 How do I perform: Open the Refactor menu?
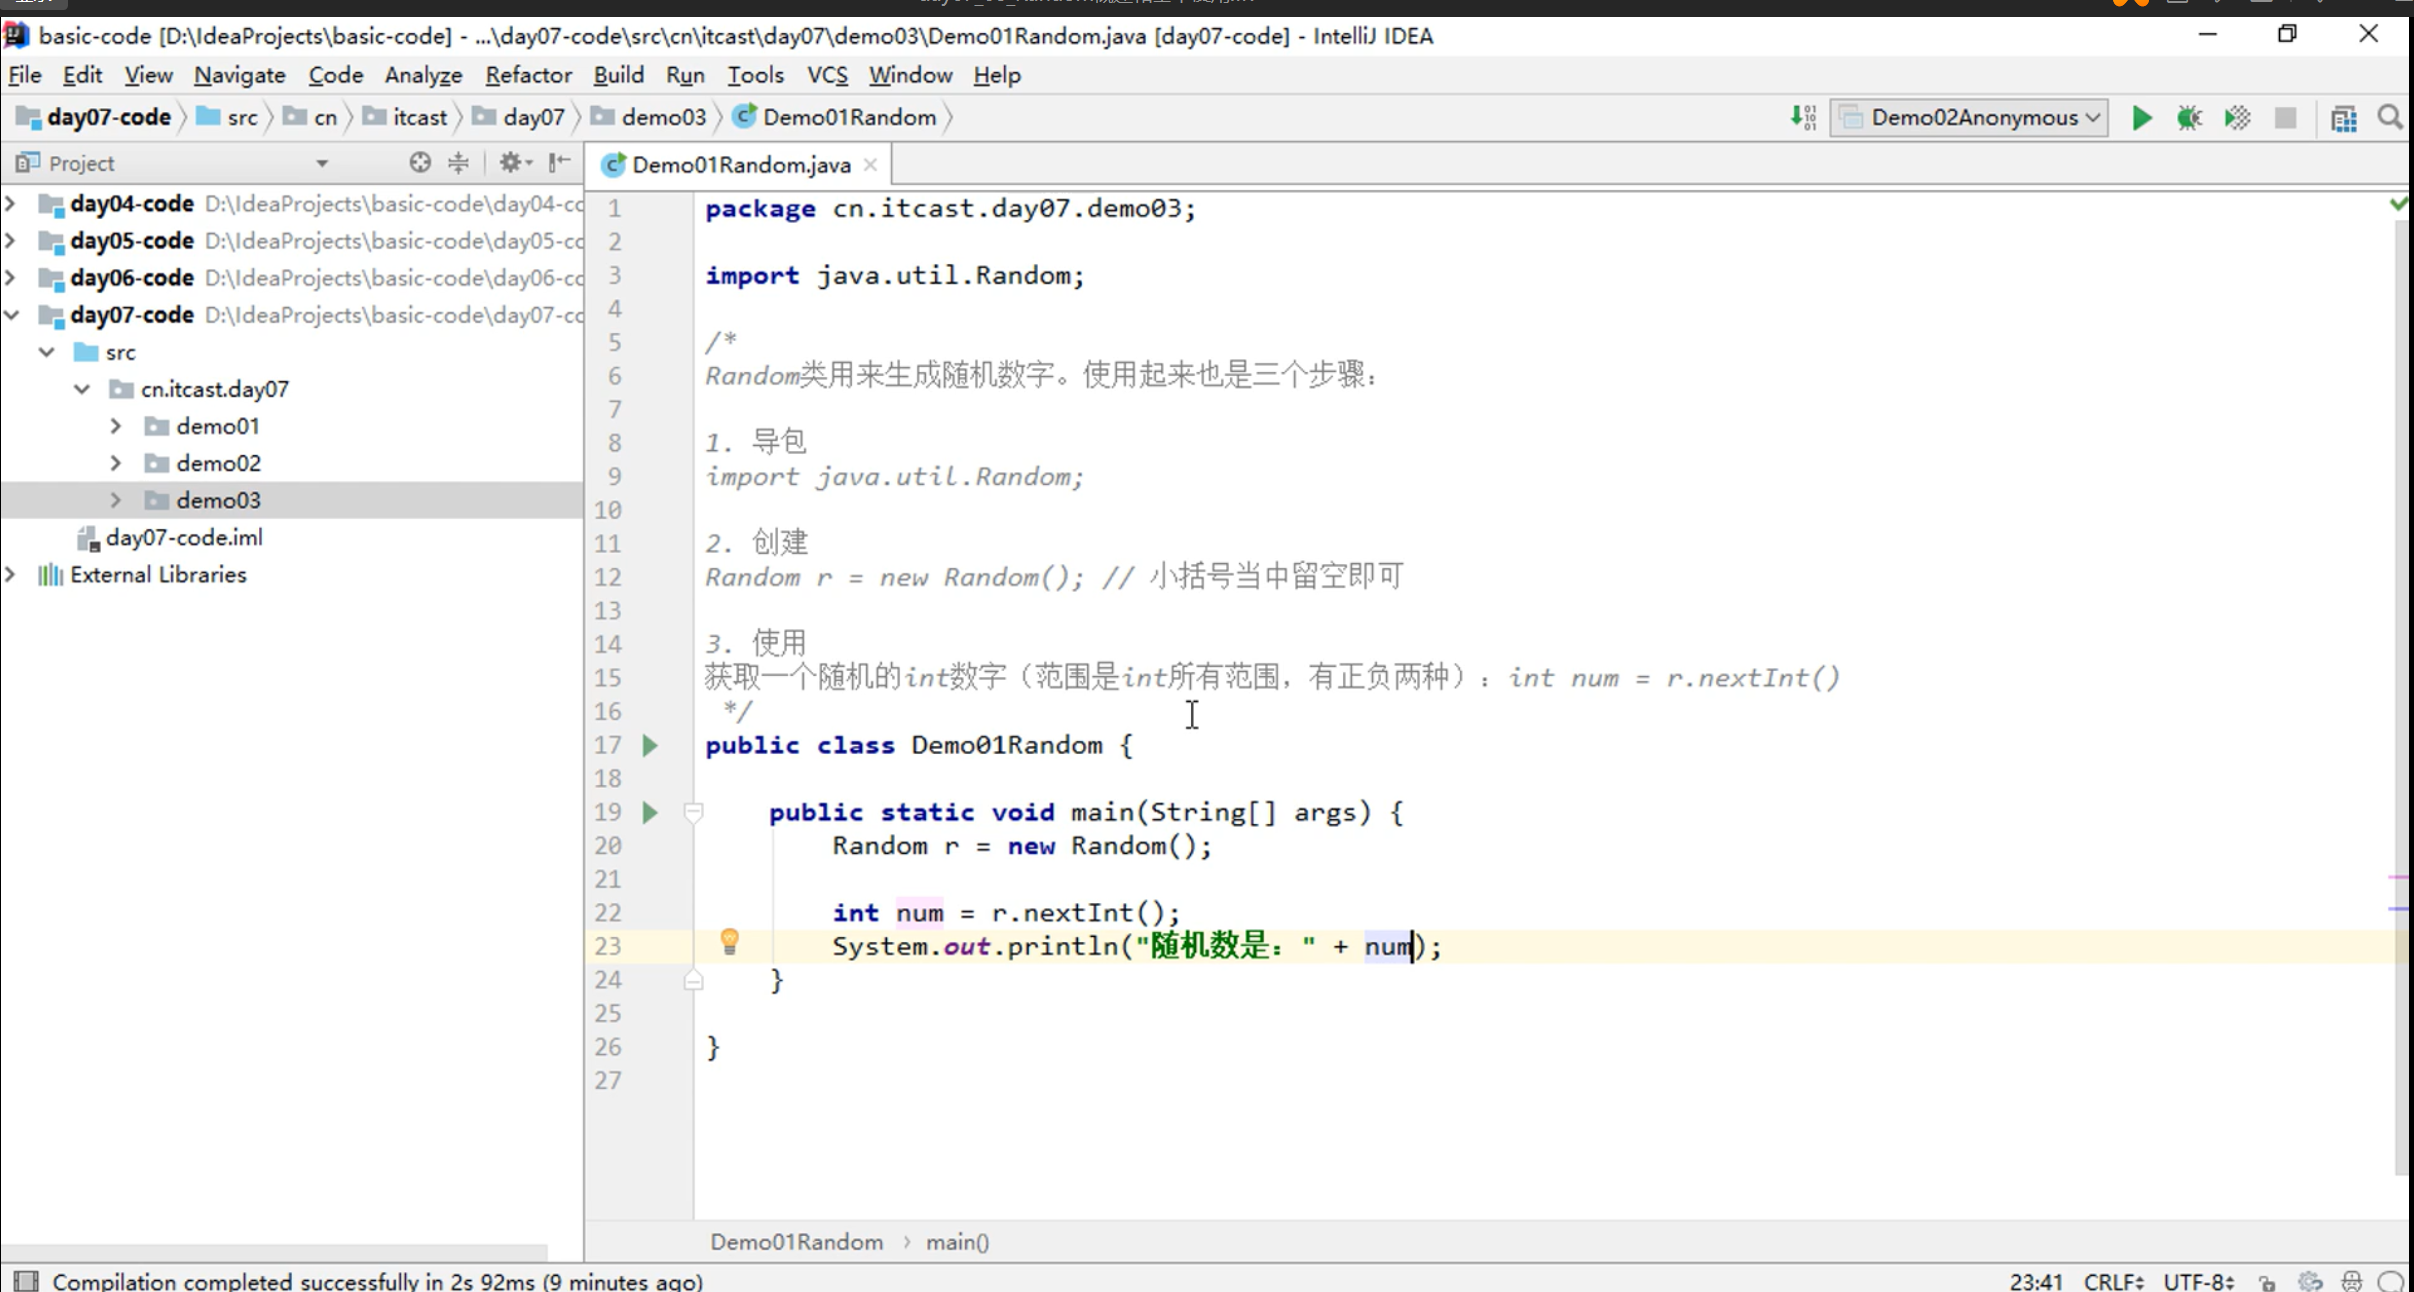click(528, 75)
